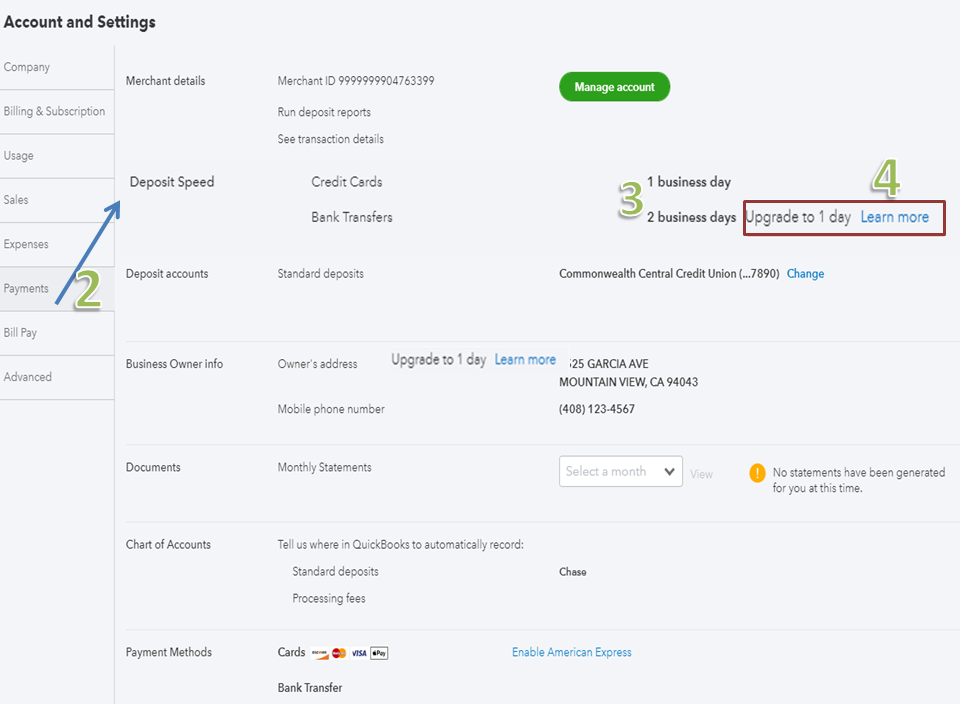960x720 pixels.
Task: Open the Advanced settings tab
Action: pyautogui.click(x=28, y=377)
